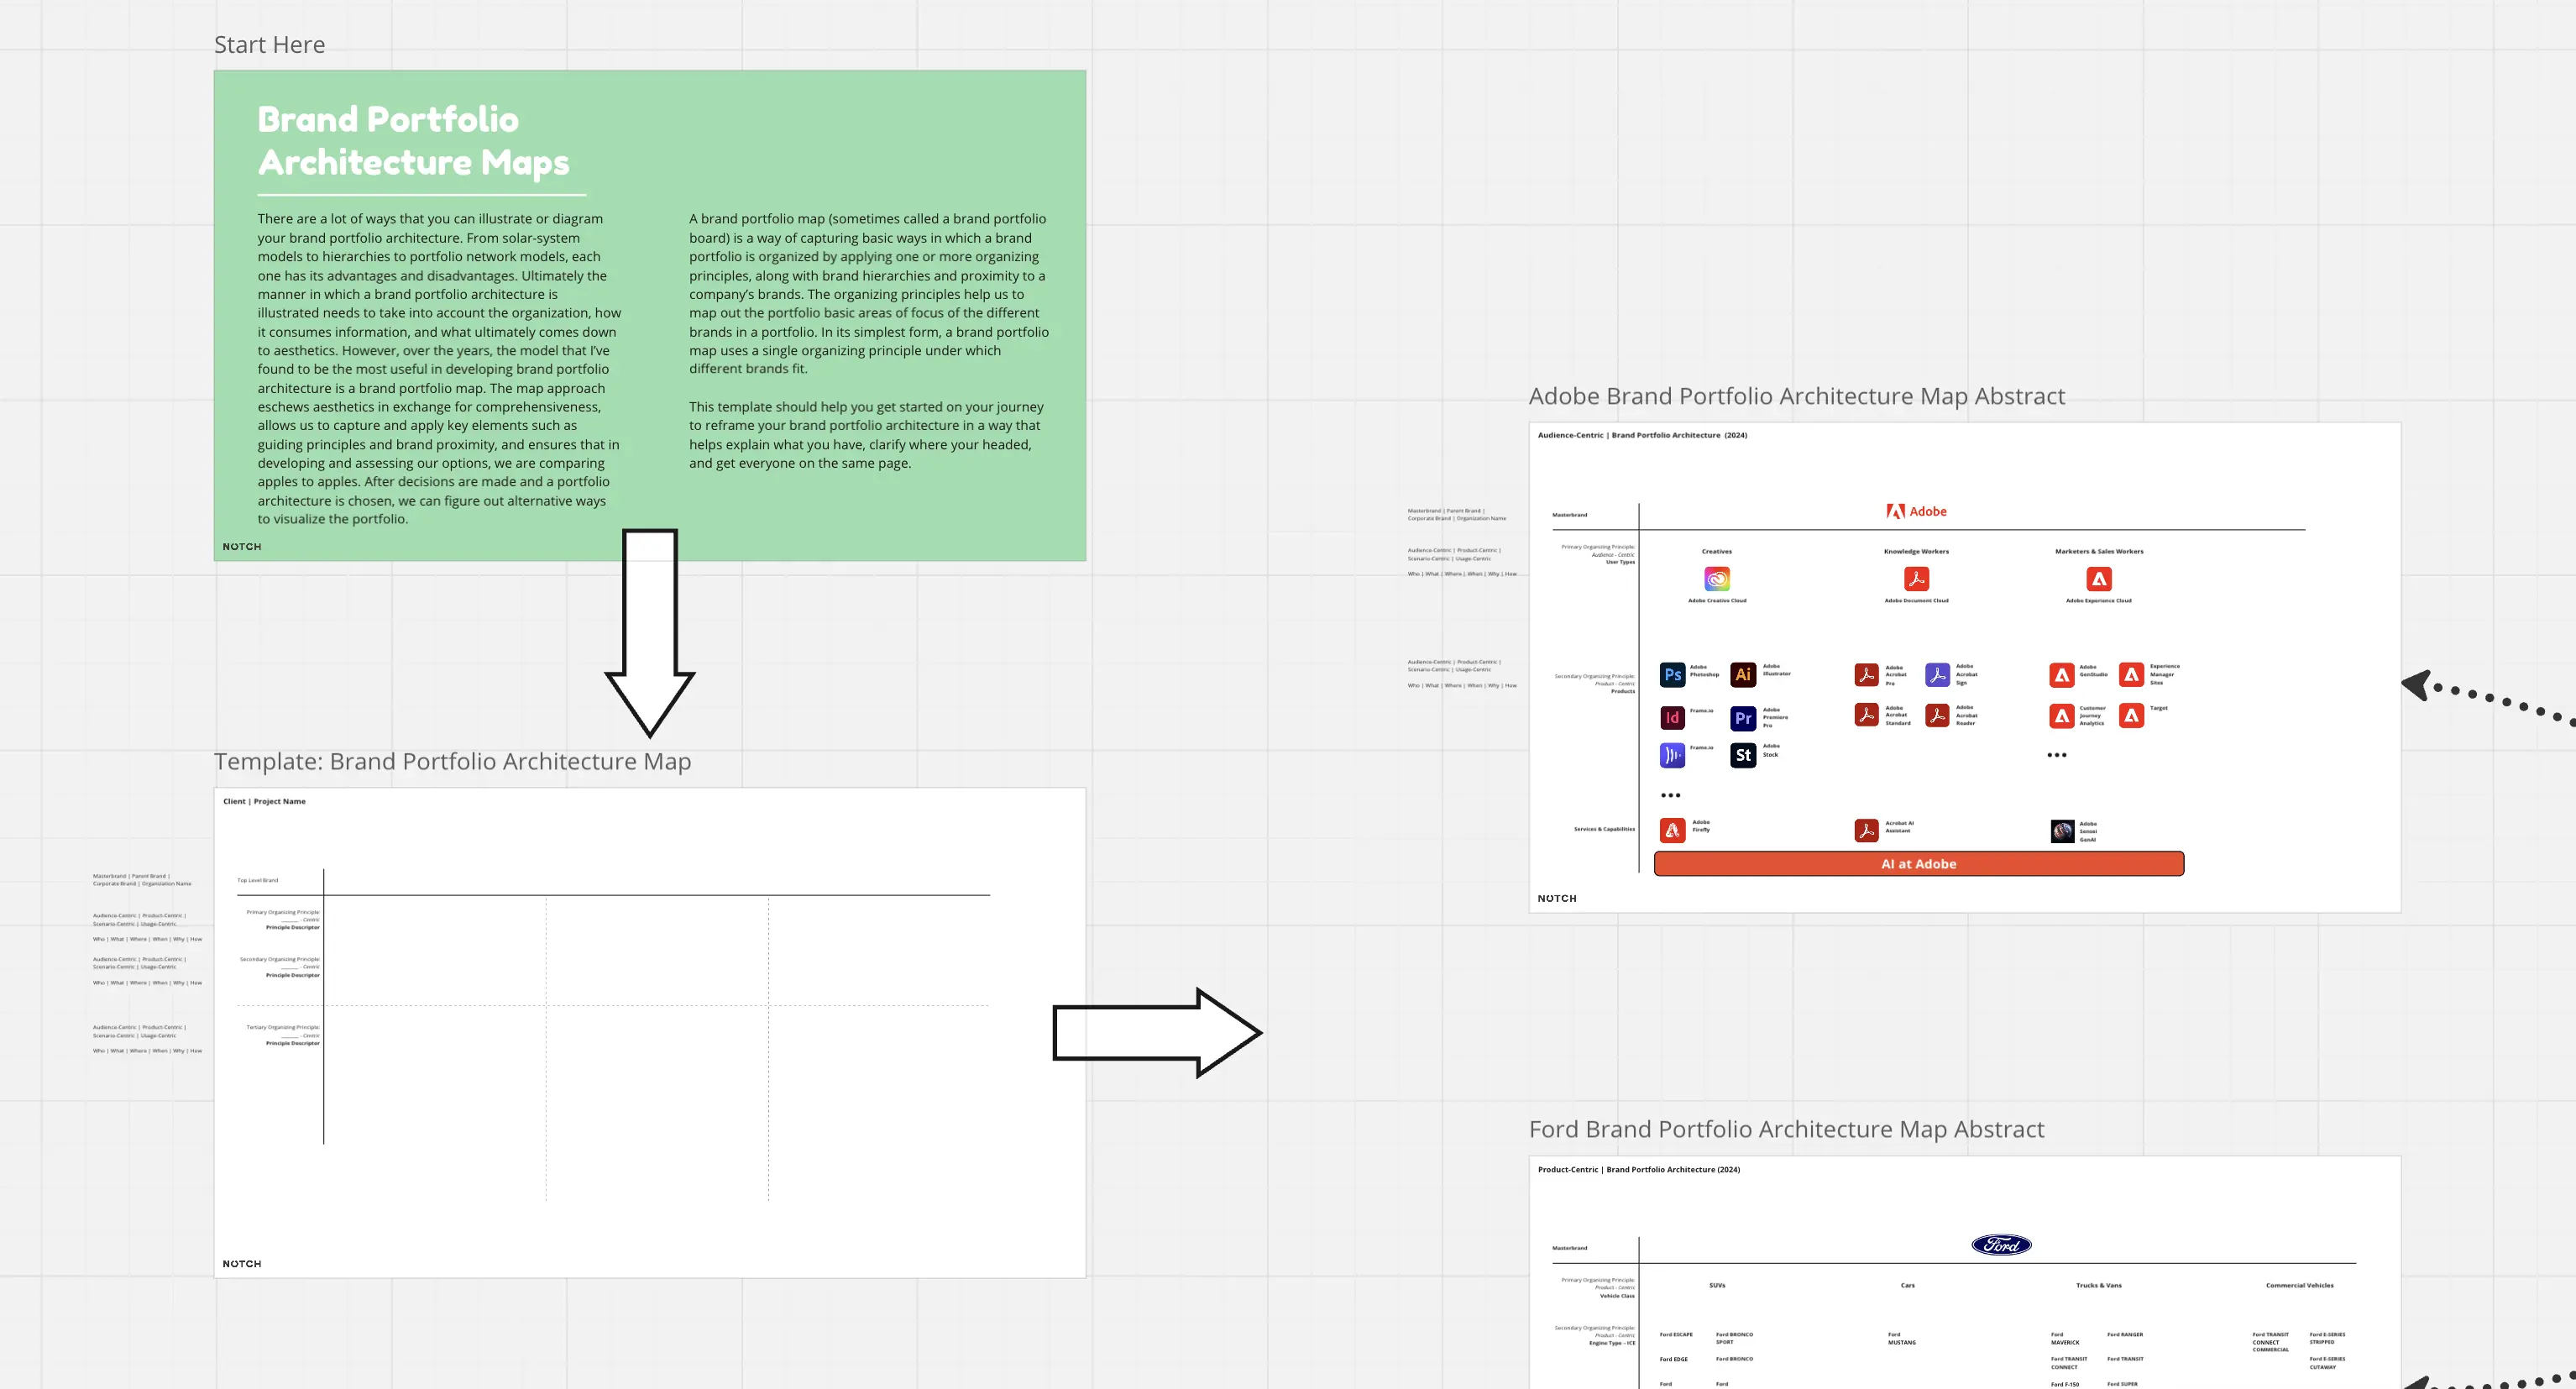
Task: Click the Knowledge Workers column heading
Action: point(1916,551)
